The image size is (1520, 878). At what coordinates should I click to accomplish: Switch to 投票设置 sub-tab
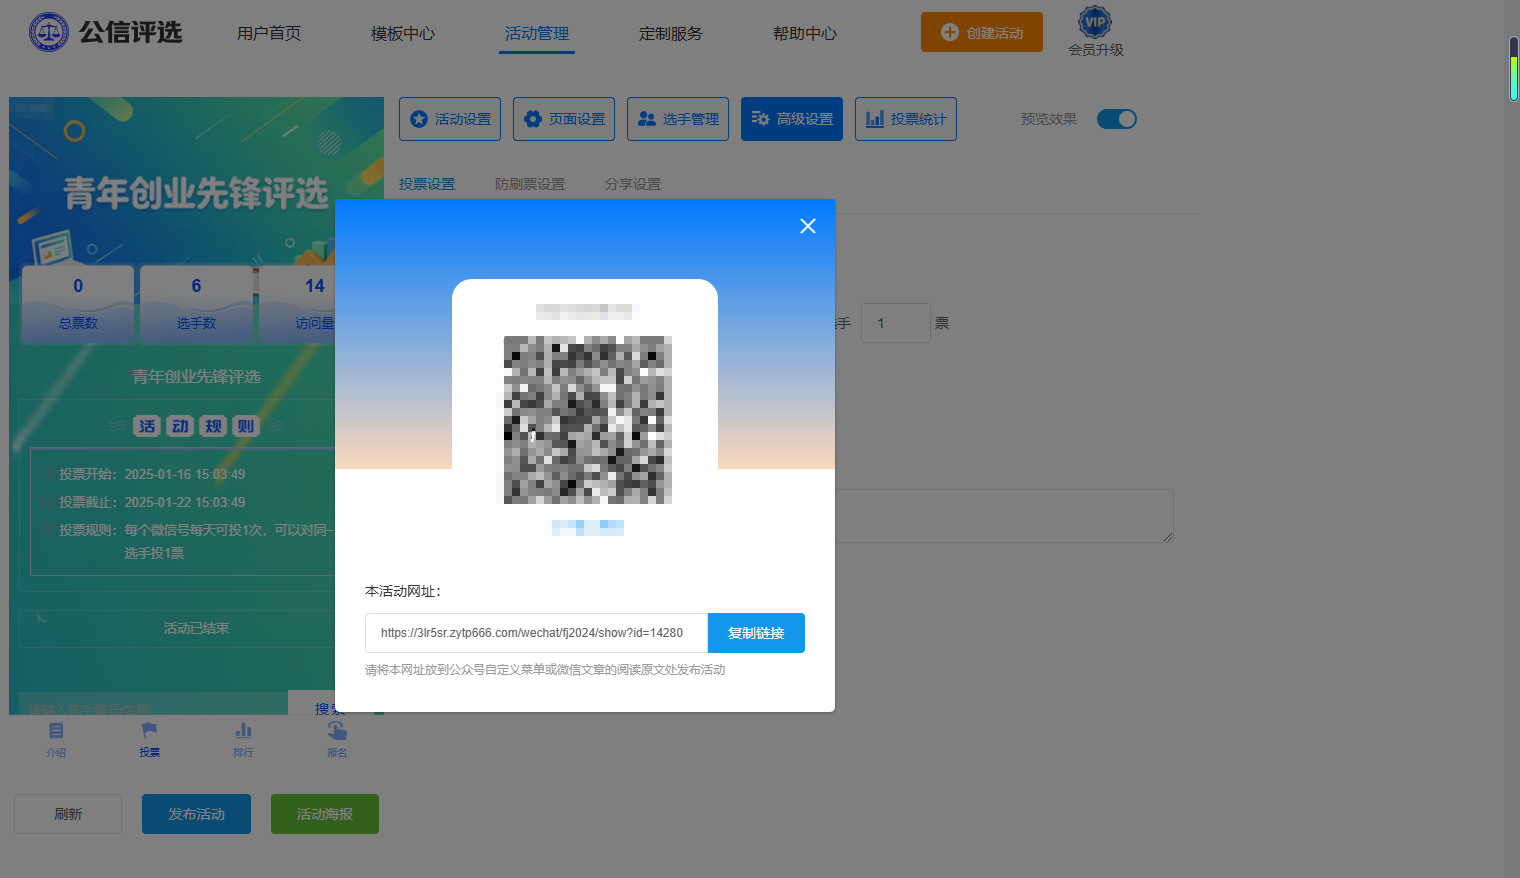427,184
